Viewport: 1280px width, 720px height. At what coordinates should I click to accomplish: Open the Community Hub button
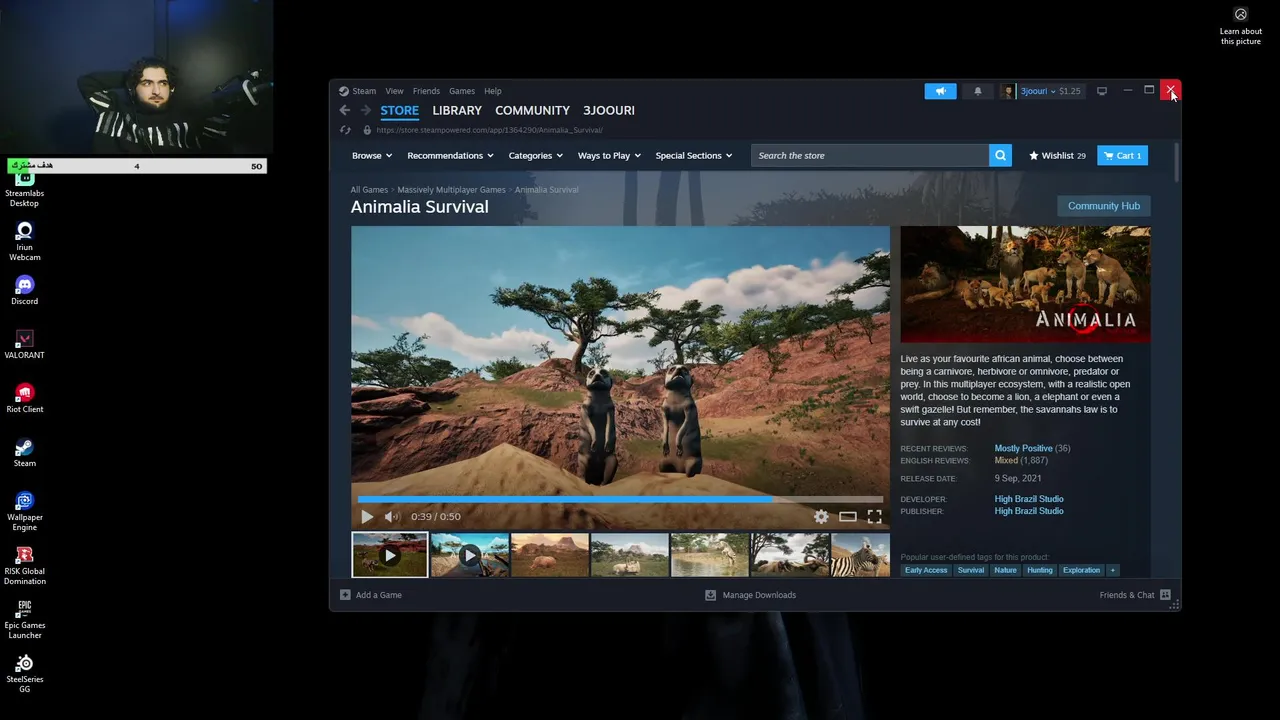tap(1104, 206)
